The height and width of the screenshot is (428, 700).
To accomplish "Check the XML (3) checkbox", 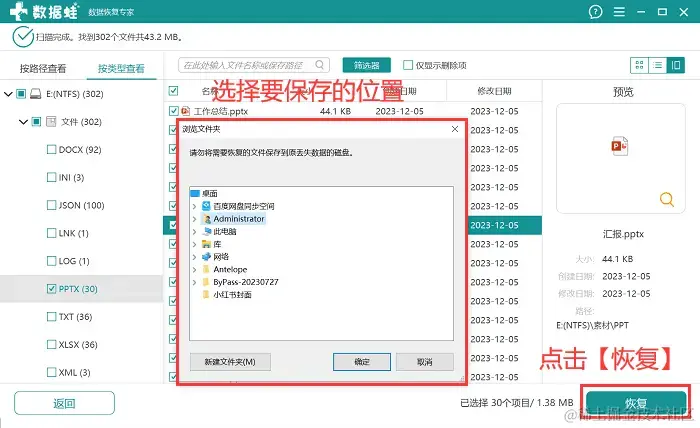I will point(51,372).
